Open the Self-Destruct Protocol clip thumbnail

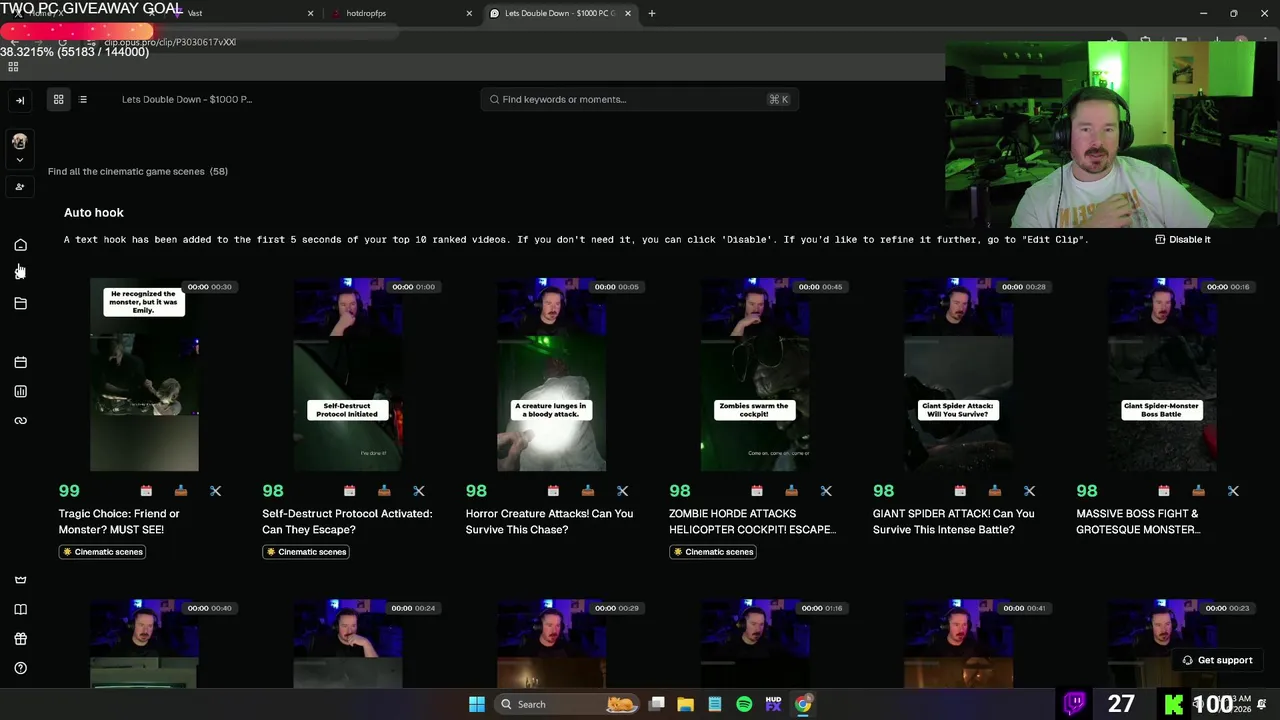tap(348, 374)
